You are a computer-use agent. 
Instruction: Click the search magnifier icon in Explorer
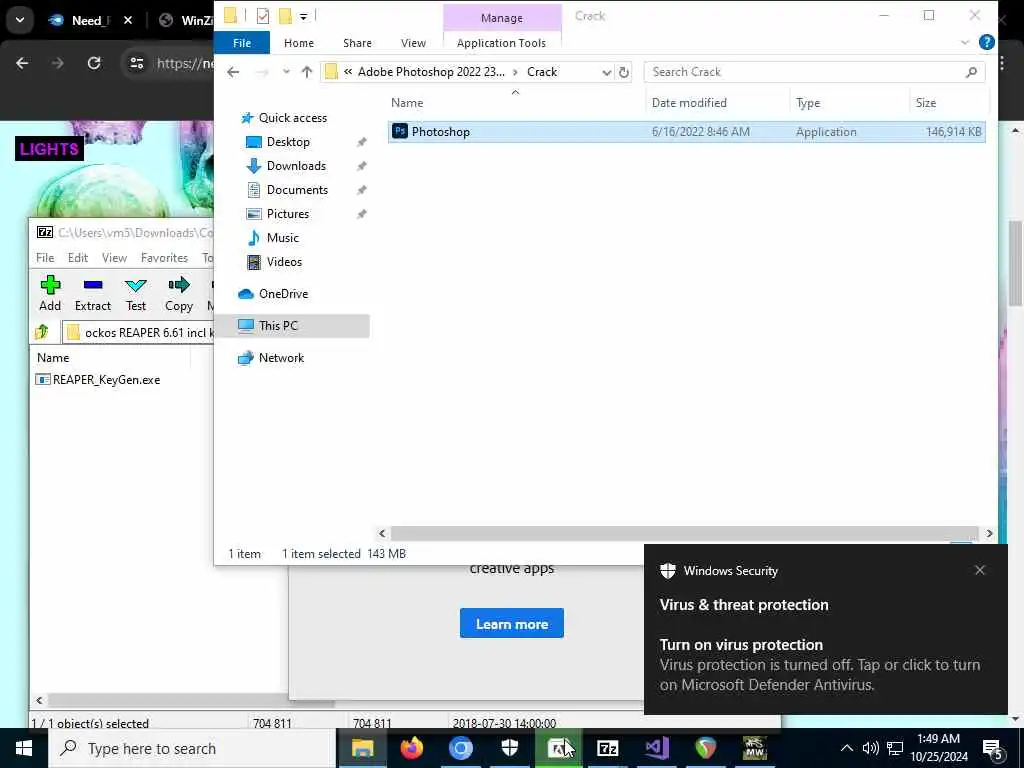(971, 72)
